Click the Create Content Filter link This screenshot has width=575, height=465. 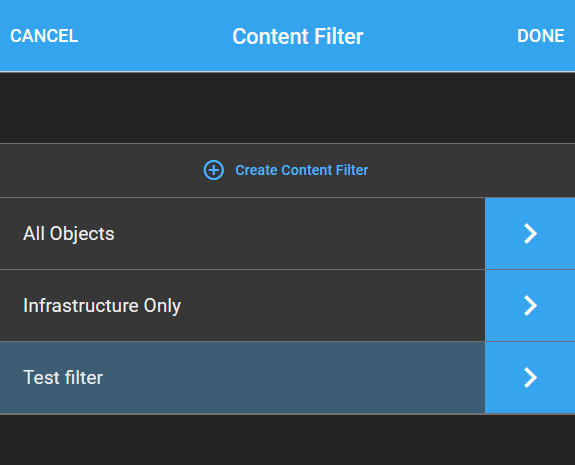[x=301, y=170]
